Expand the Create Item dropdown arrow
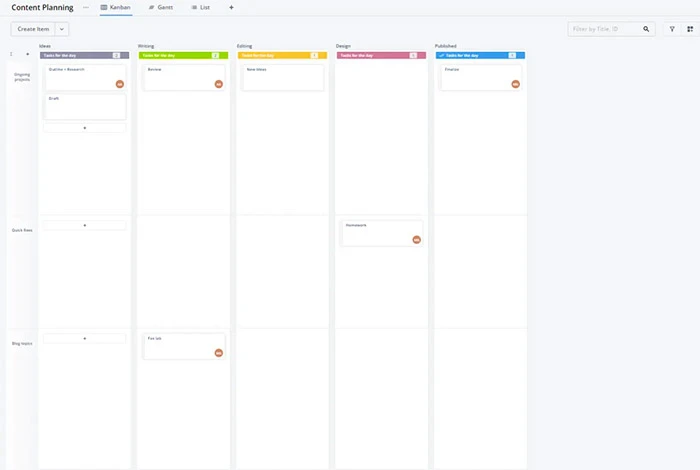The image size is (700, 470). click(62, 29)
